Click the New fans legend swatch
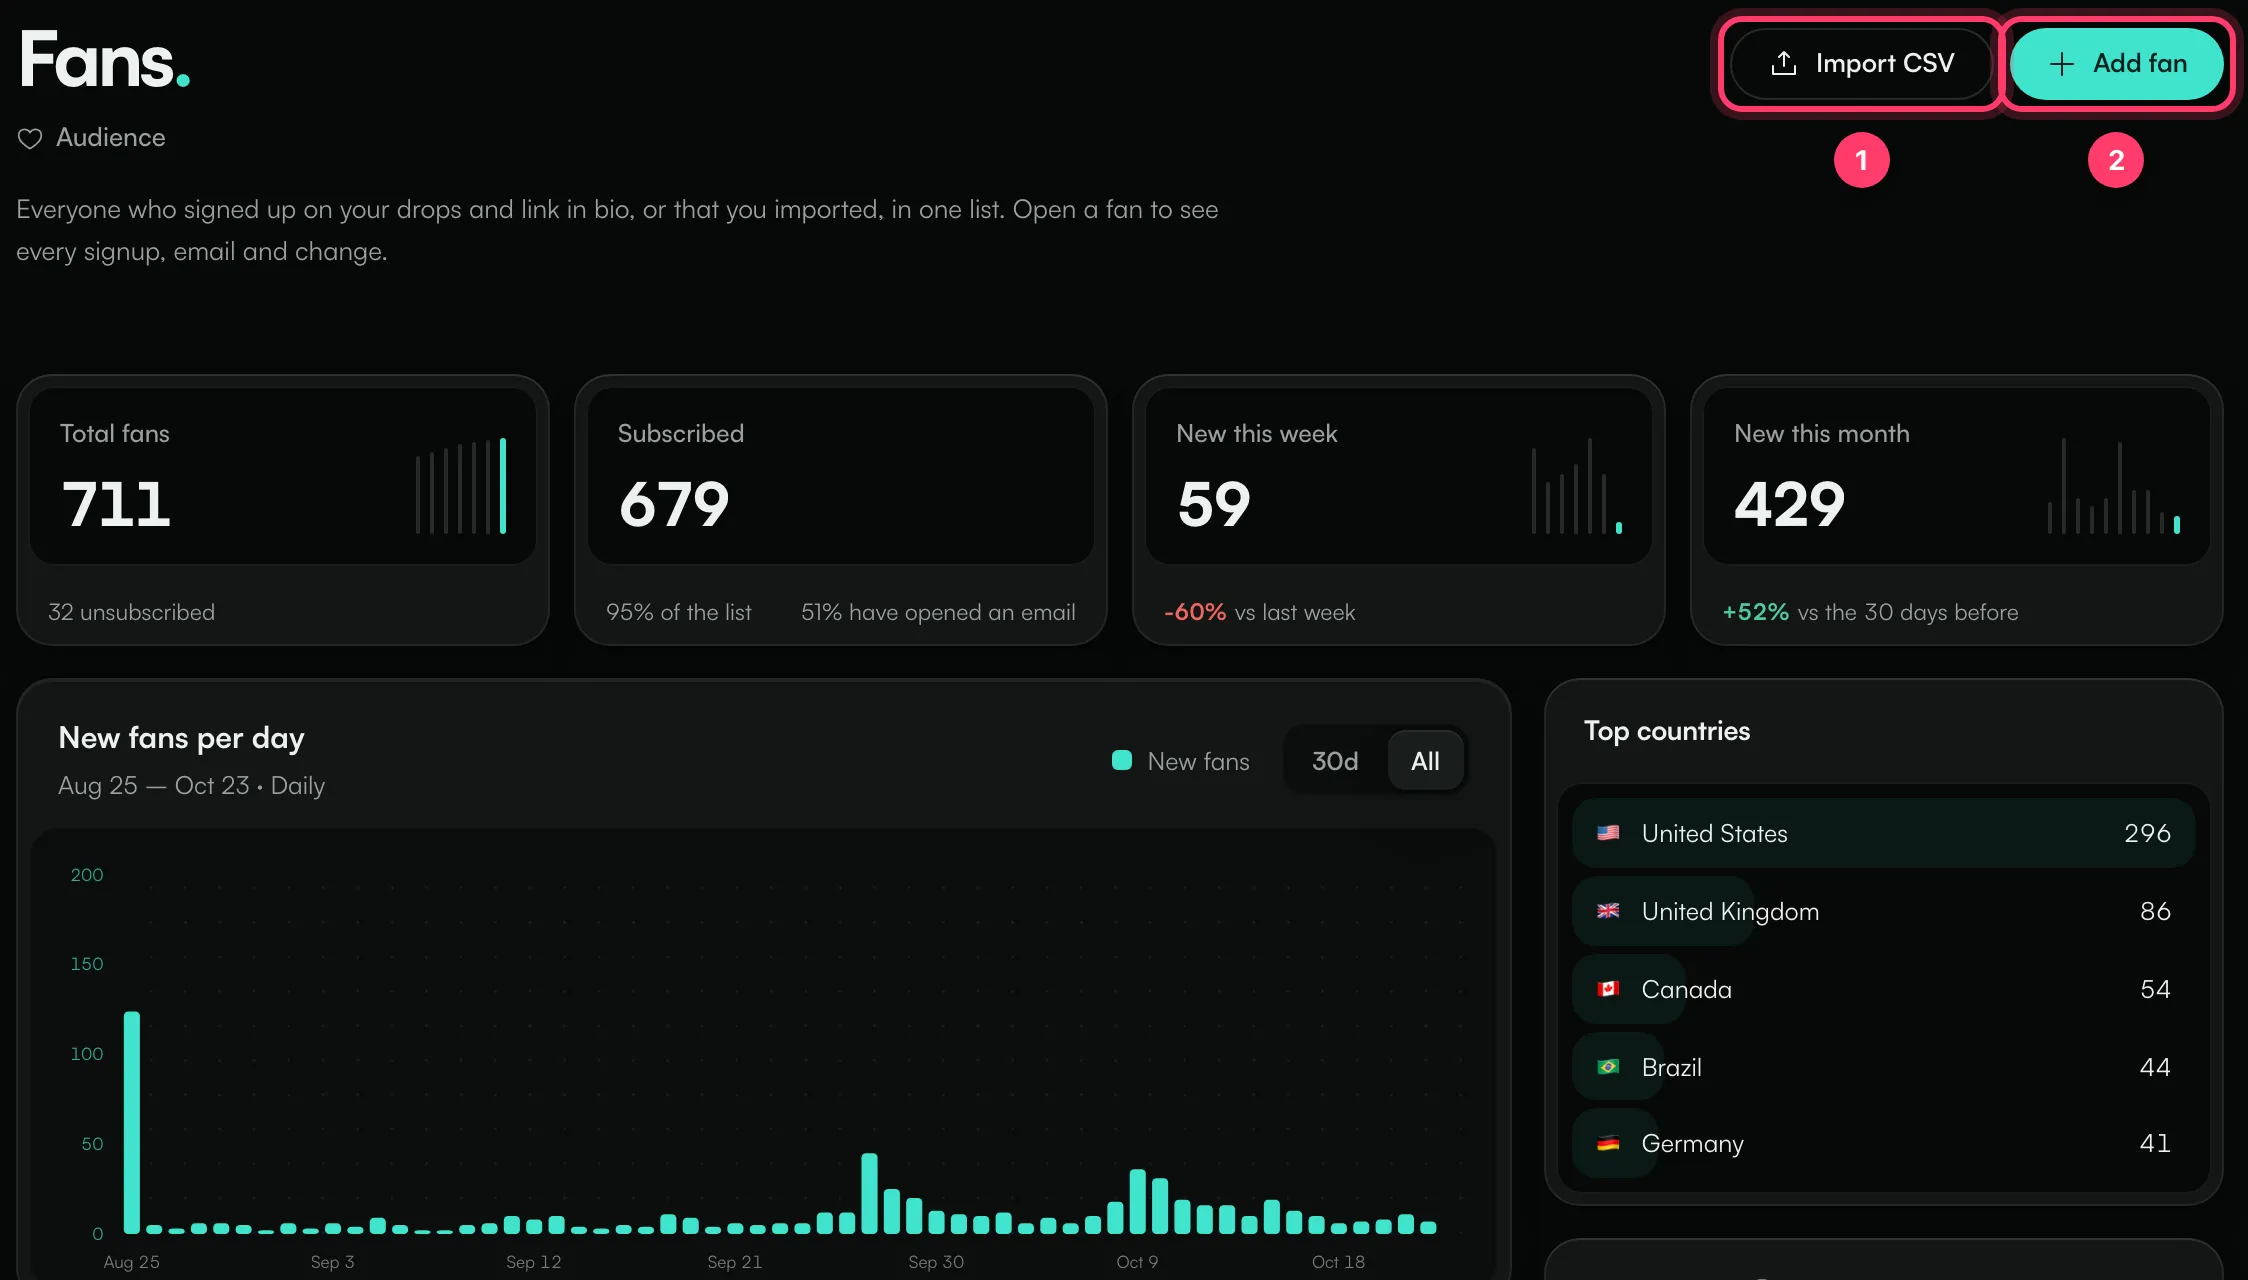The height and width of the screenshot is (1280, 2248). point(1122,761)
